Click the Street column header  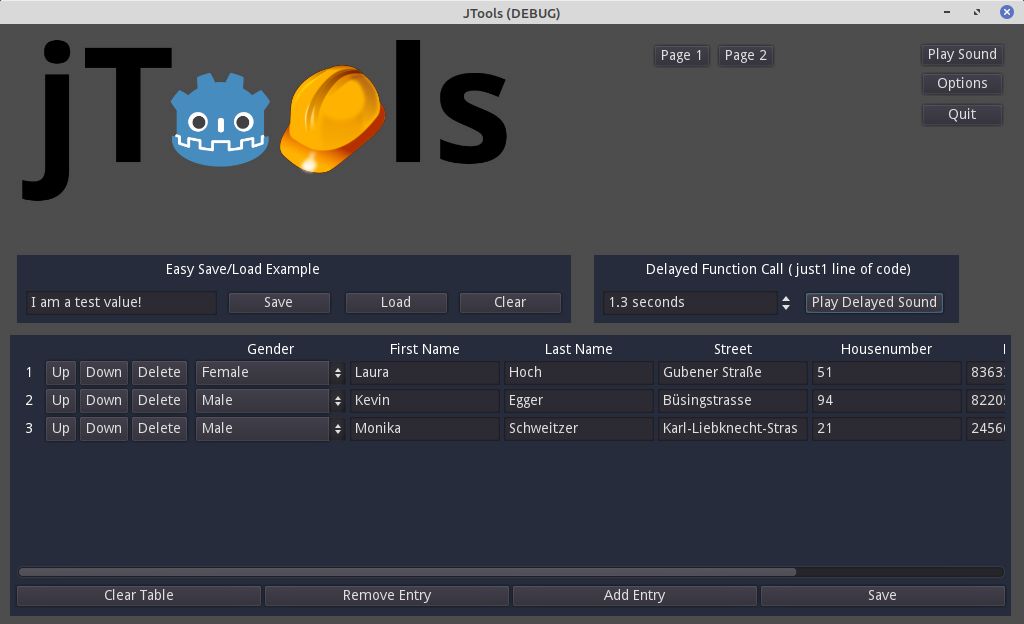coord(733,349)
